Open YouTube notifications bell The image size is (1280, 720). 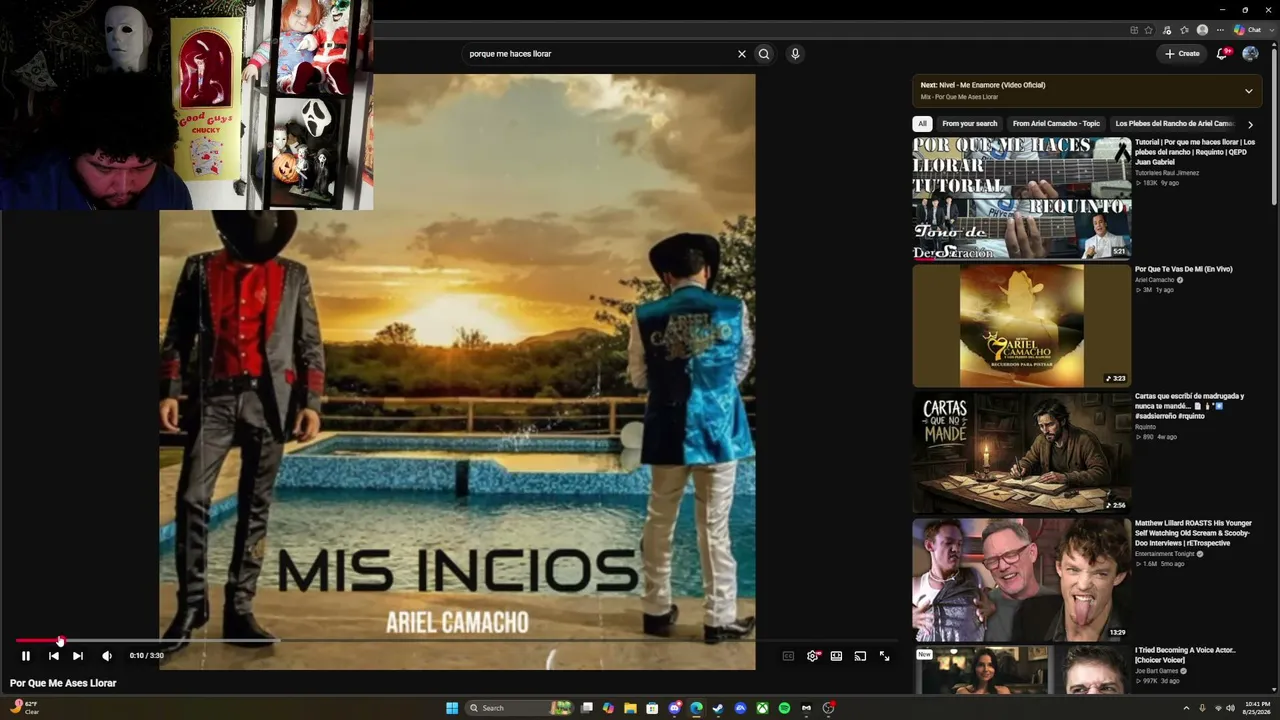[1222, 54]
